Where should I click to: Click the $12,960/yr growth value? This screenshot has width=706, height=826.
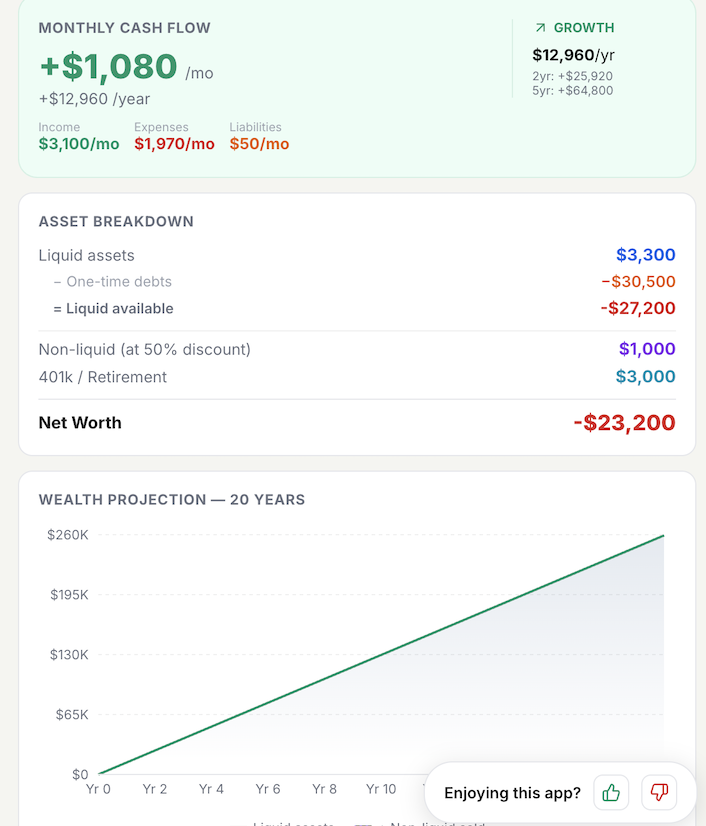[573, 55]
